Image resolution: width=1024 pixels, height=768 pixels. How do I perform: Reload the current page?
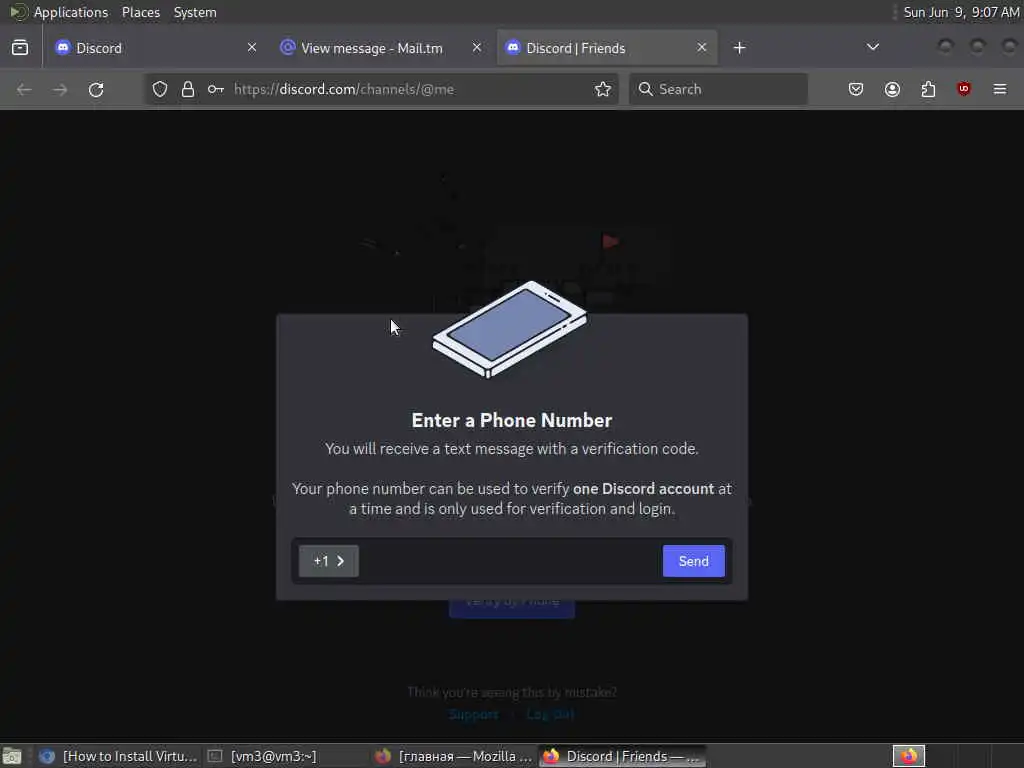point(96,89)
